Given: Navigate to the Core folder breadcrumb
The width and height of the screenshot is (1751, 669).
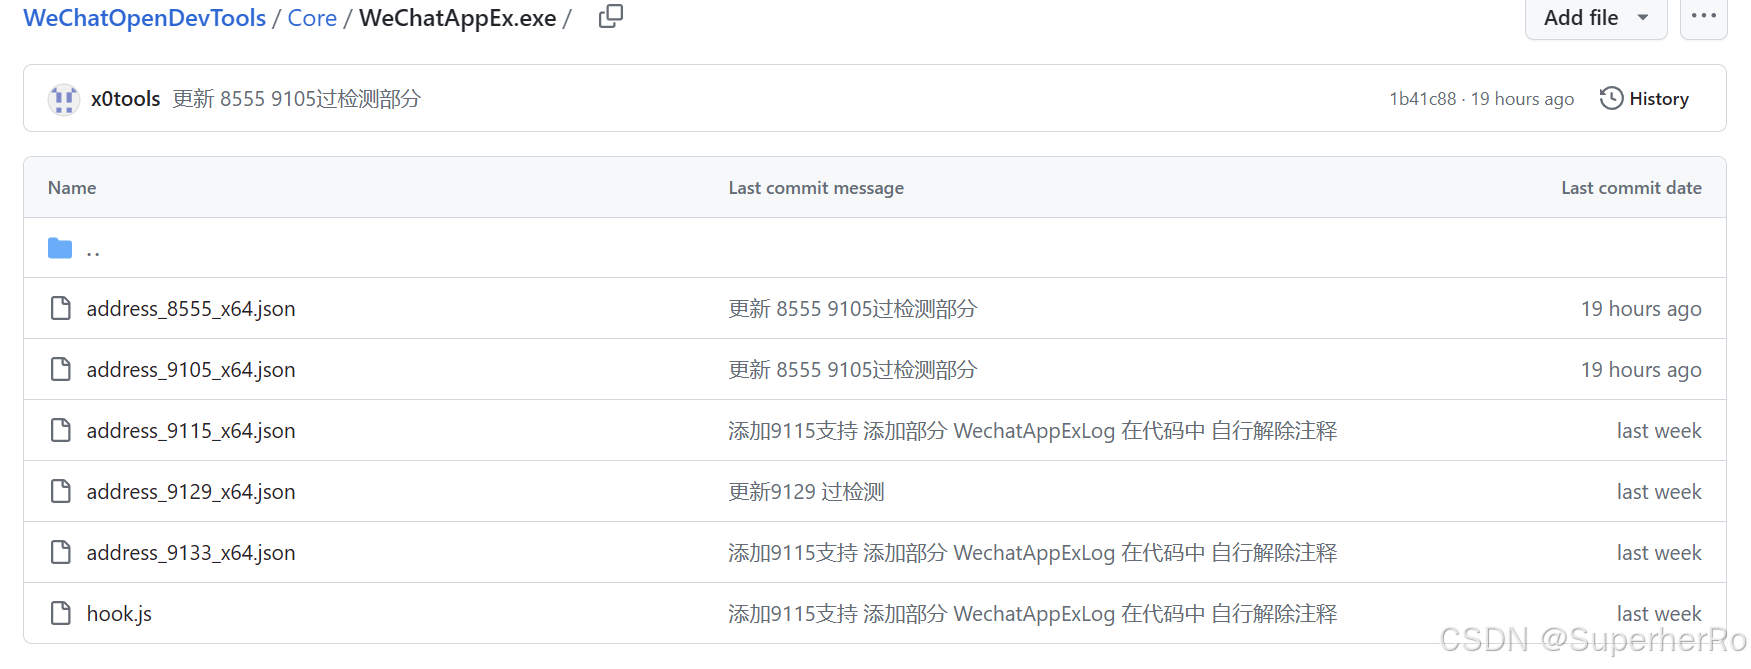Looking at the screenshot, I should (312, 18).
